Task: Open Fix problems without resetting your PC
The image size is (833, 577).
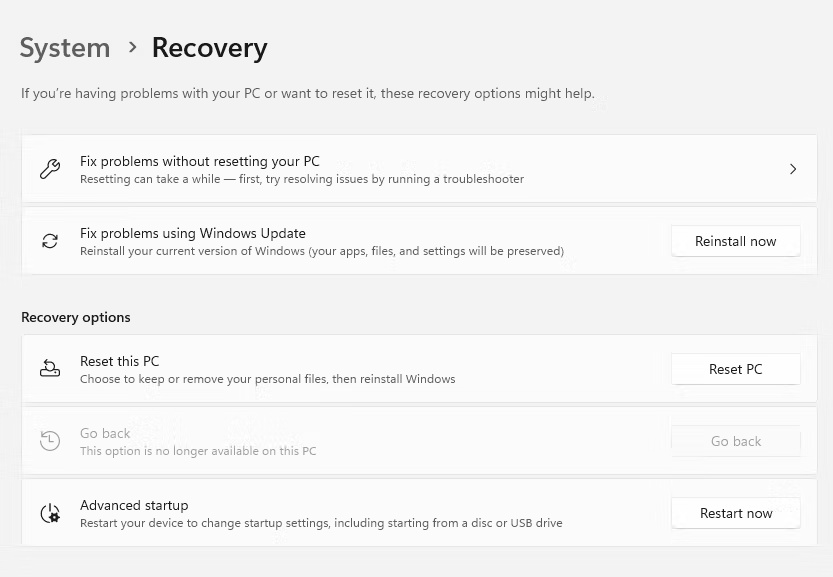Action: [200, 161]
